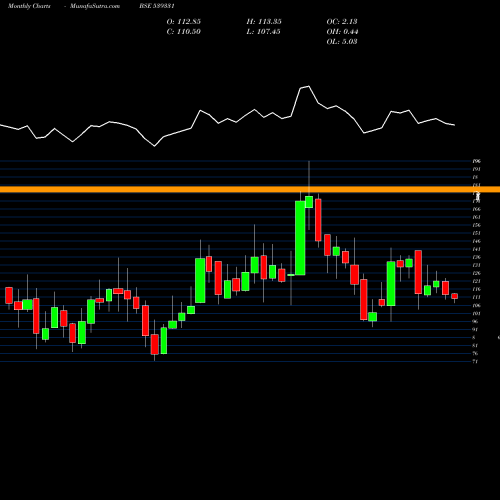Click the 76 price axis label
The width and height of the screenshot is (500, 500).
pos(476,353)
